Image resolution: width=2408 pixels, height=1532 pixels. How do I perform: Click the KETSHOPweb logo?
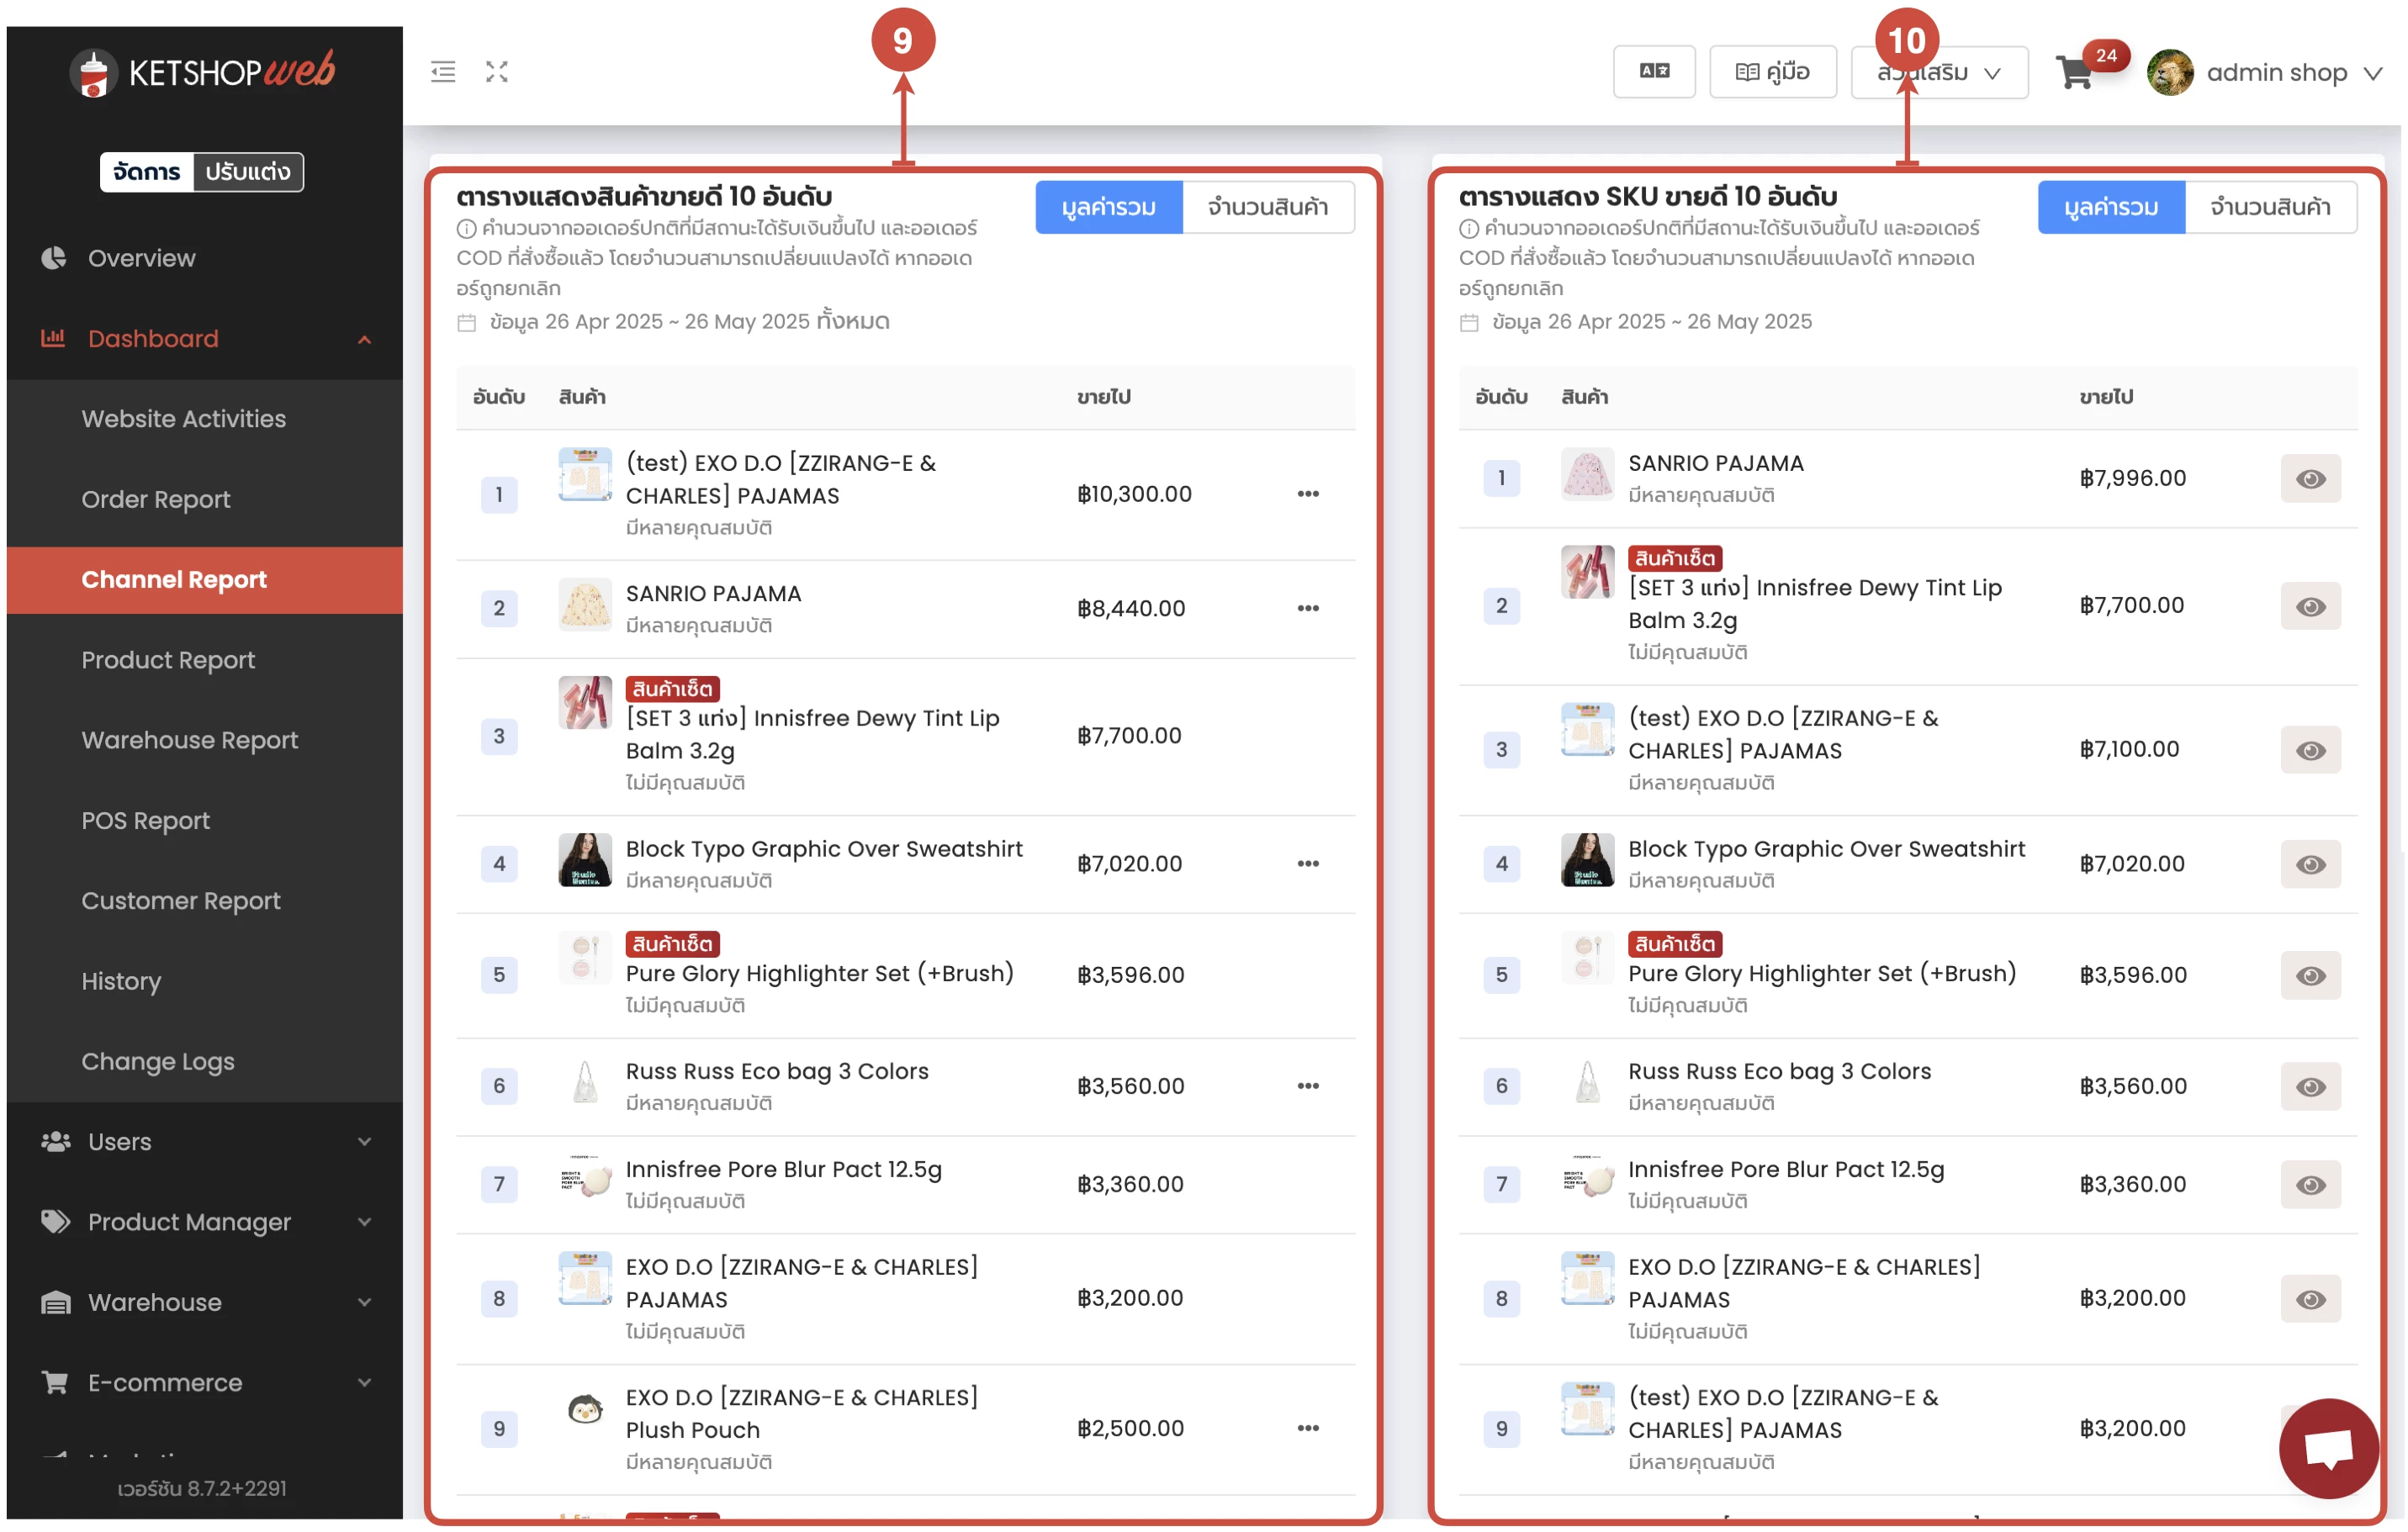click(x=202, y=72)
